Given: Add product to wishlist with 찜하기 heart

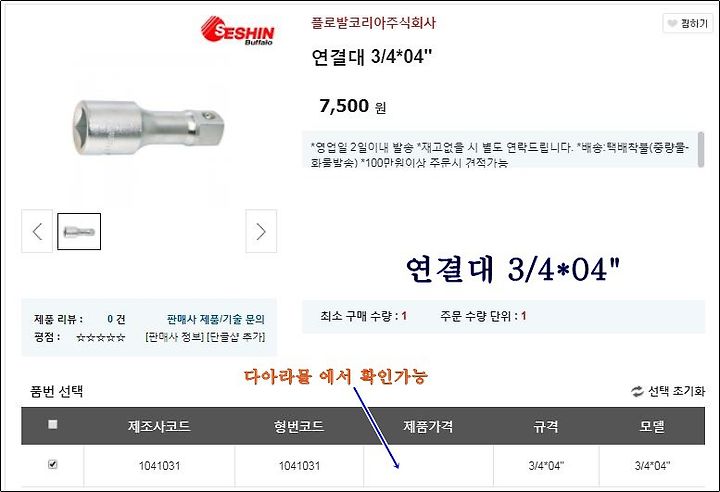Looking at the screenshot, I should [687, 23].
